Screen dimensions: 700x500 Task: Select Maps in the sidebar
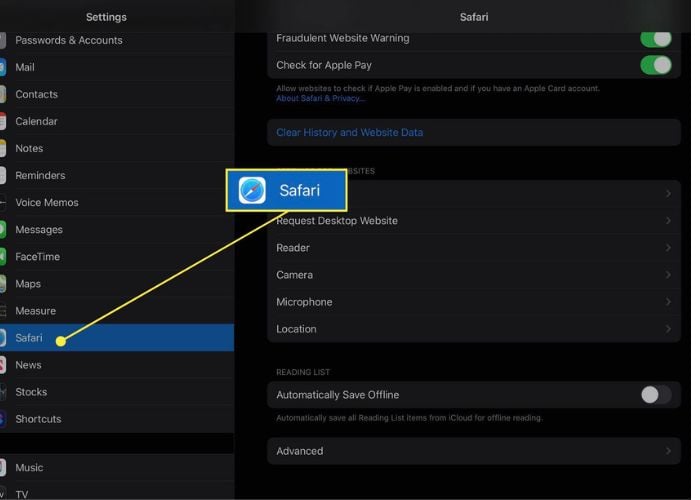coord(117,284)
